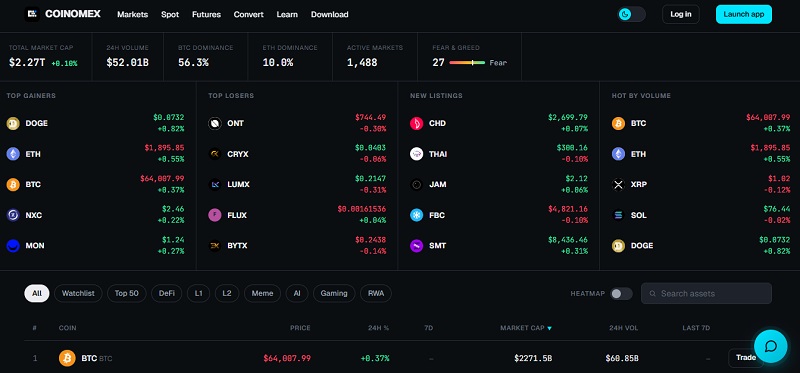Click the $52.01B 24H volume value
Image resolution: width=800 pixels, height=373 pixels.
click(x=128, y=63)
